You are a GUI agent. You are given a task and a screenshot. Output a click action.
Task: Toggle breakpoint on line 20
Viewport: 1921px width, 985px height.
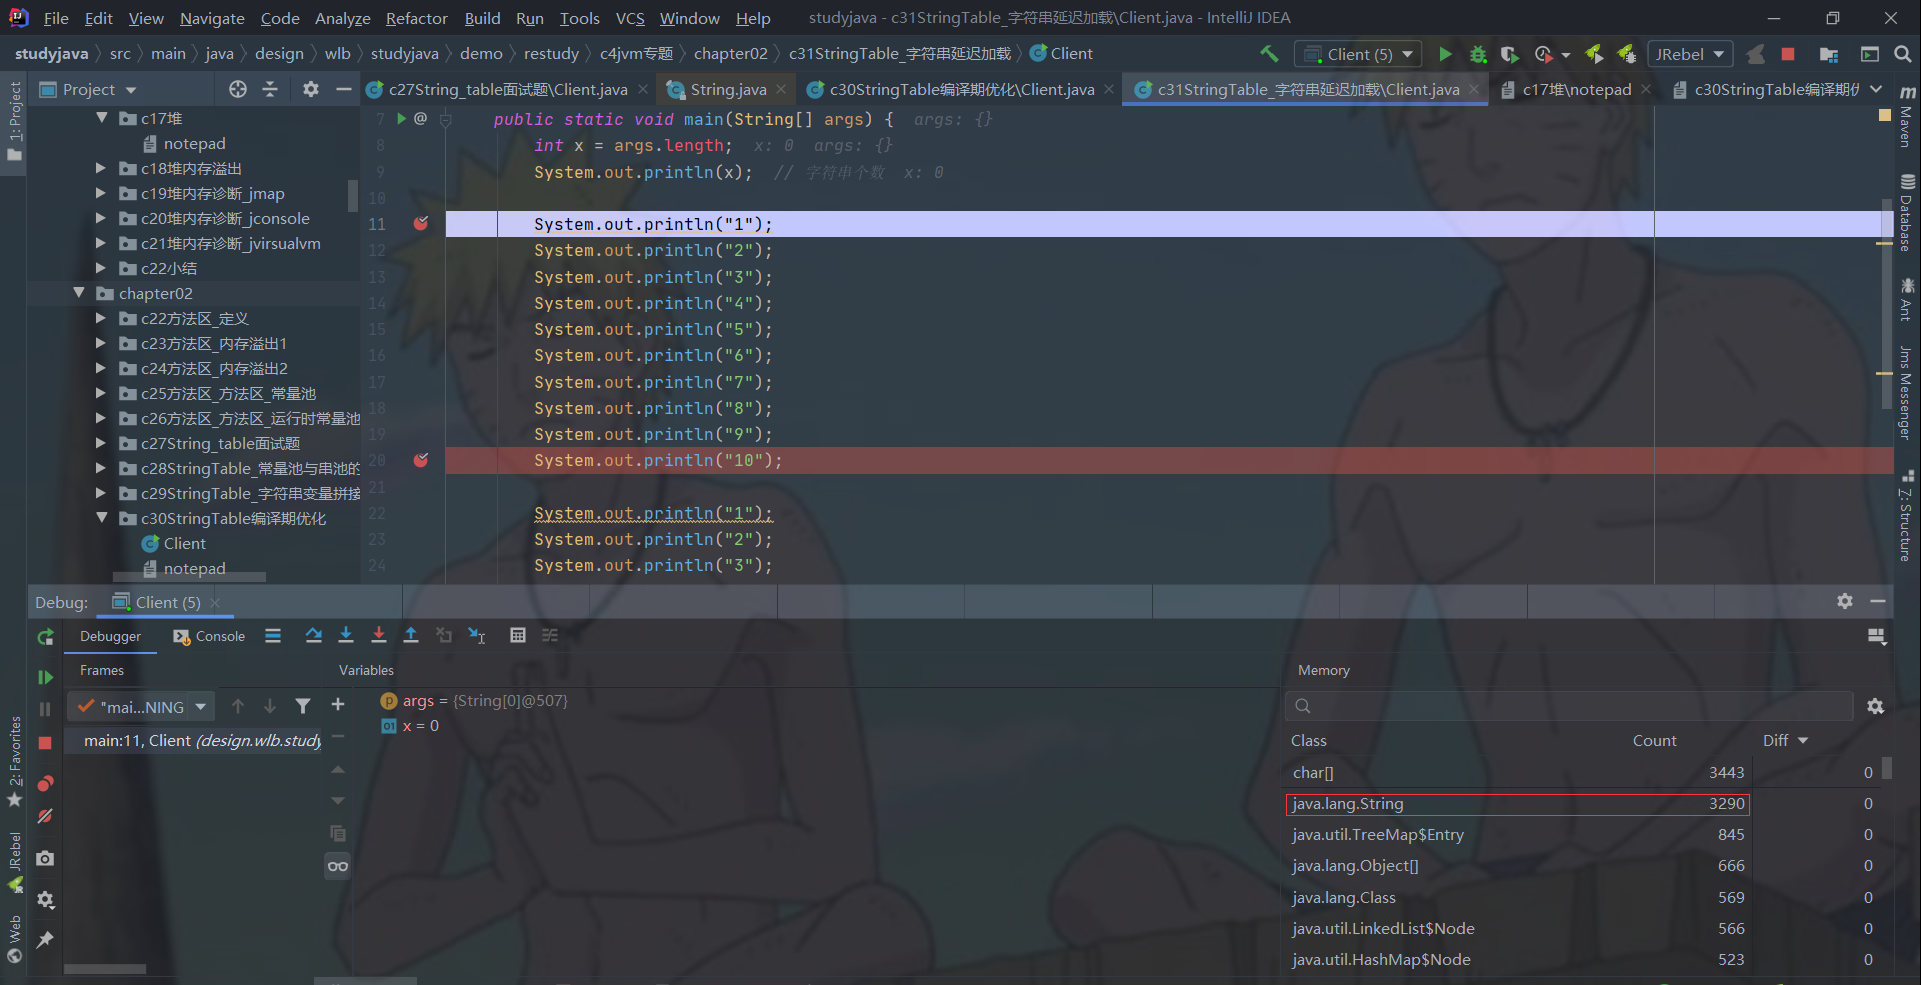click(x=421, y=460)
